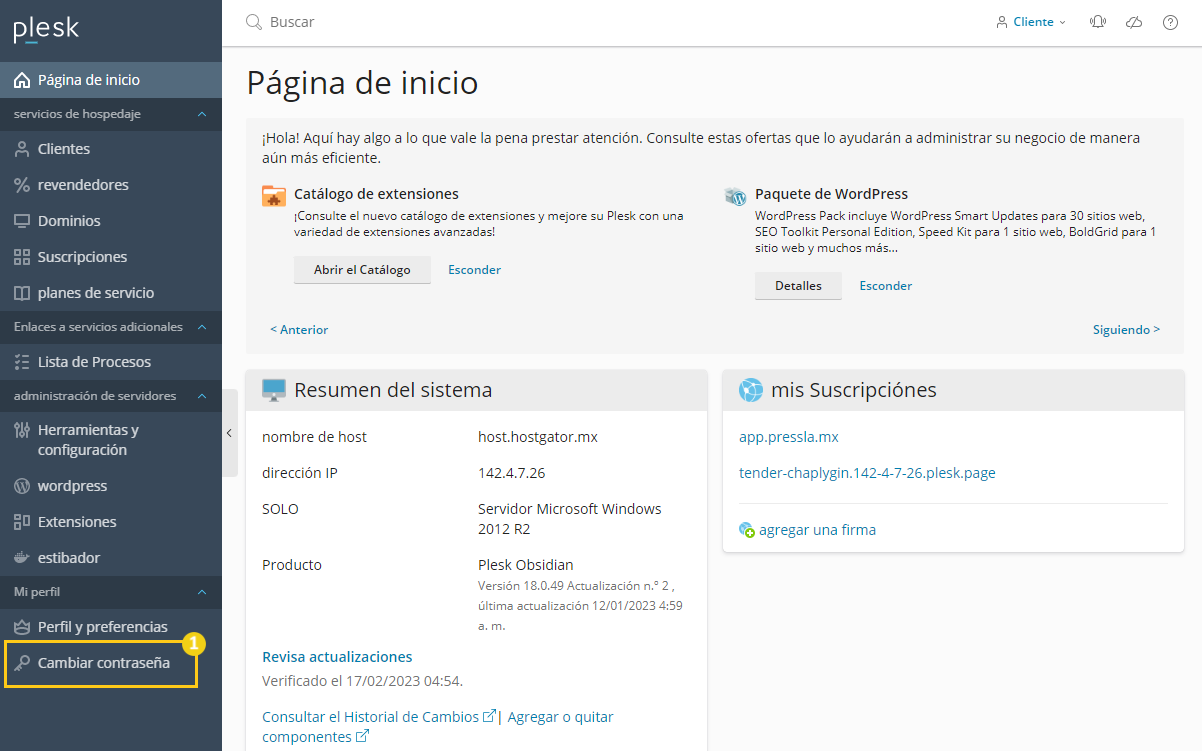This screenshot has width=1202, height=751.
Task: Select Cambiar contraseña in the sidebar
Action: [x=111, y=663]
